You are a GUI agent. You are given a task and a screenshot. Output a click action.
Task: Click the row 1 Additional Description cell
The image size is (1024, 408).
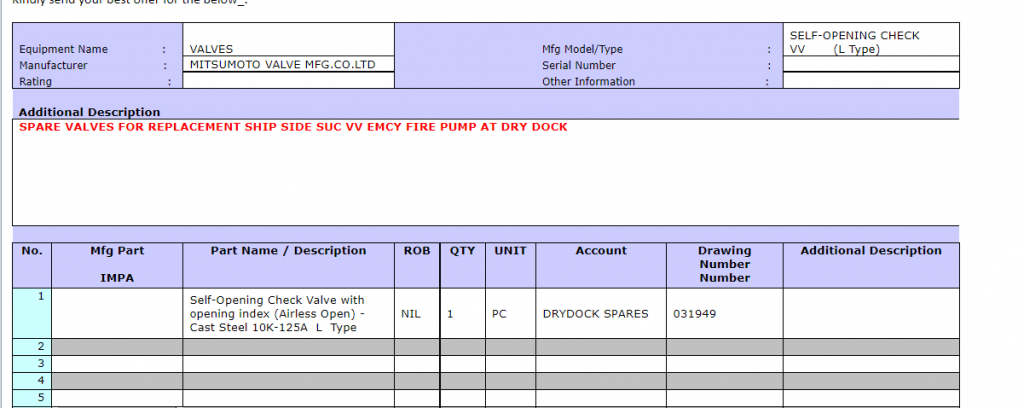870,314
